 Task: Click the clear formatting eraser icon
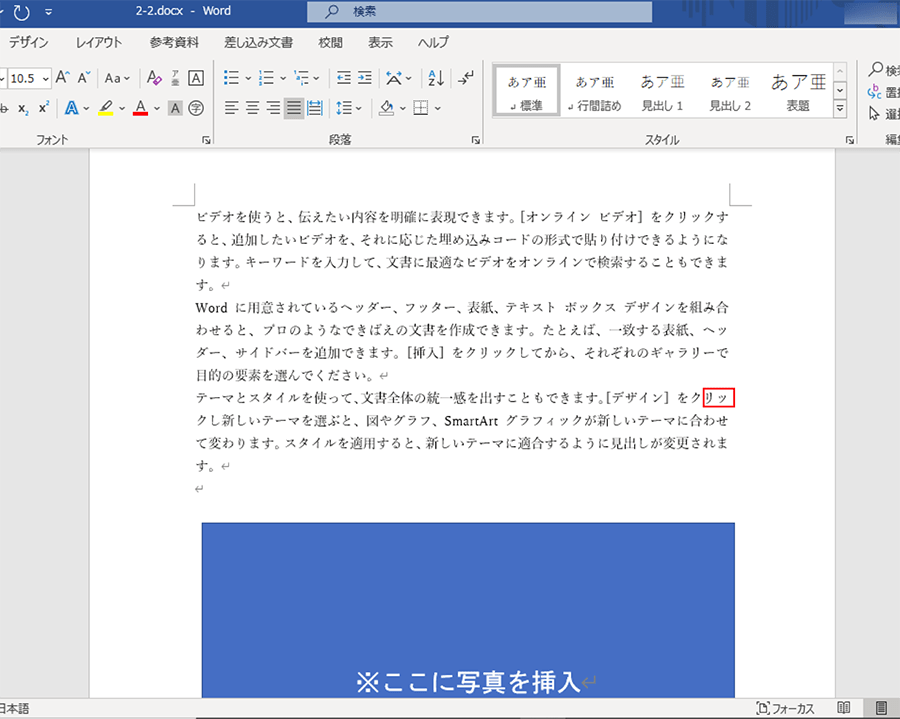[154, 78]
